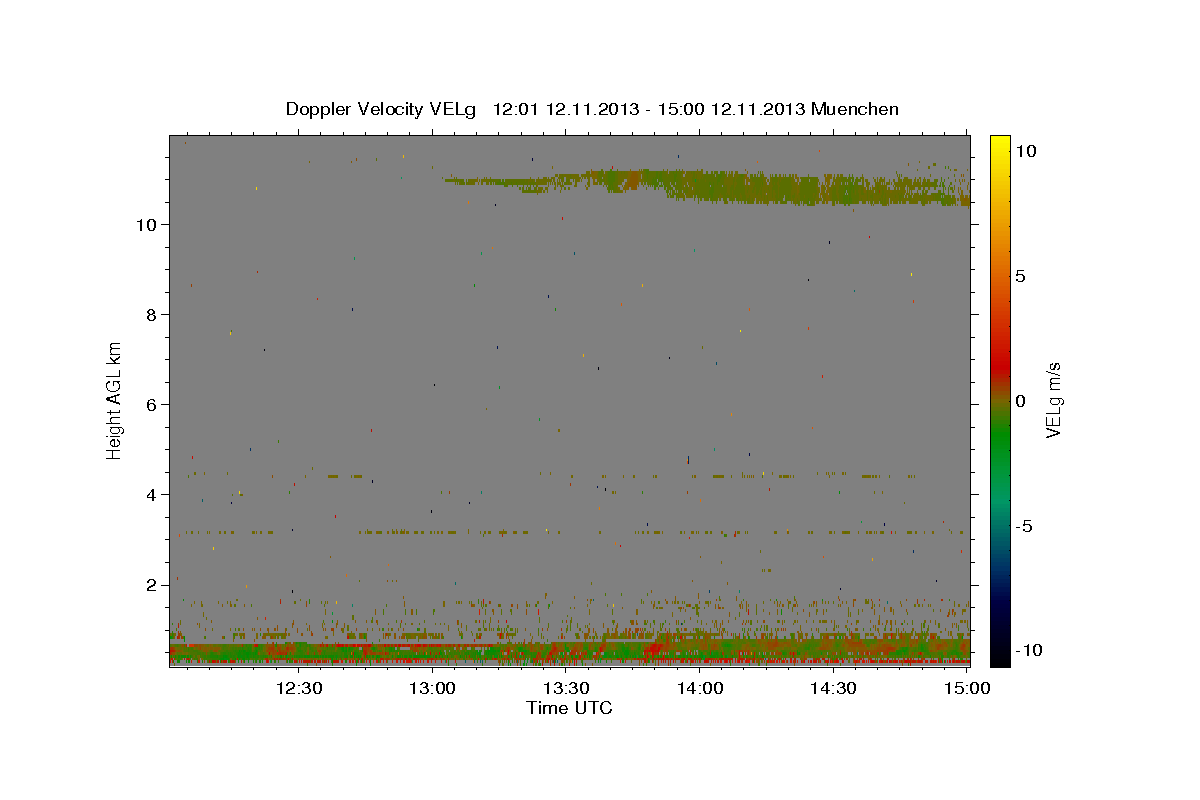Screen dimensions: 1200x800
Task: Click the height axis label 2
Action: pyautogui.click(x=153, y=585)
